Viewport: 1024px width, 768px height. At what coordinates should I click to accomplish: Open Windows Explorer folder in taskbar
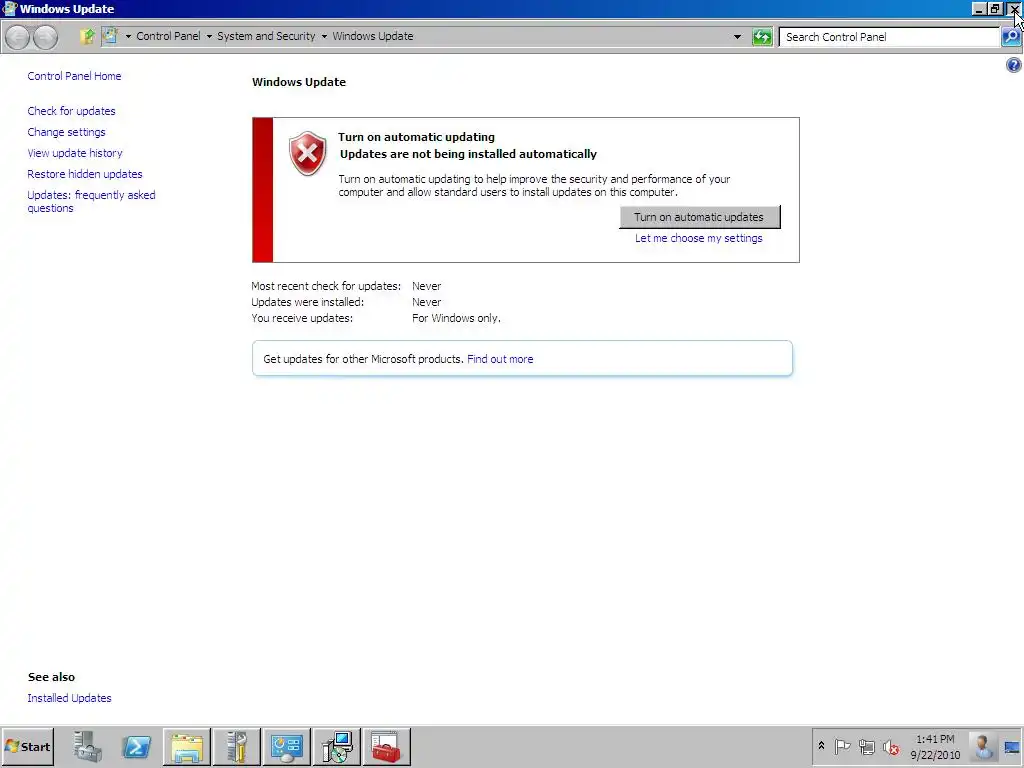[187, 746]
